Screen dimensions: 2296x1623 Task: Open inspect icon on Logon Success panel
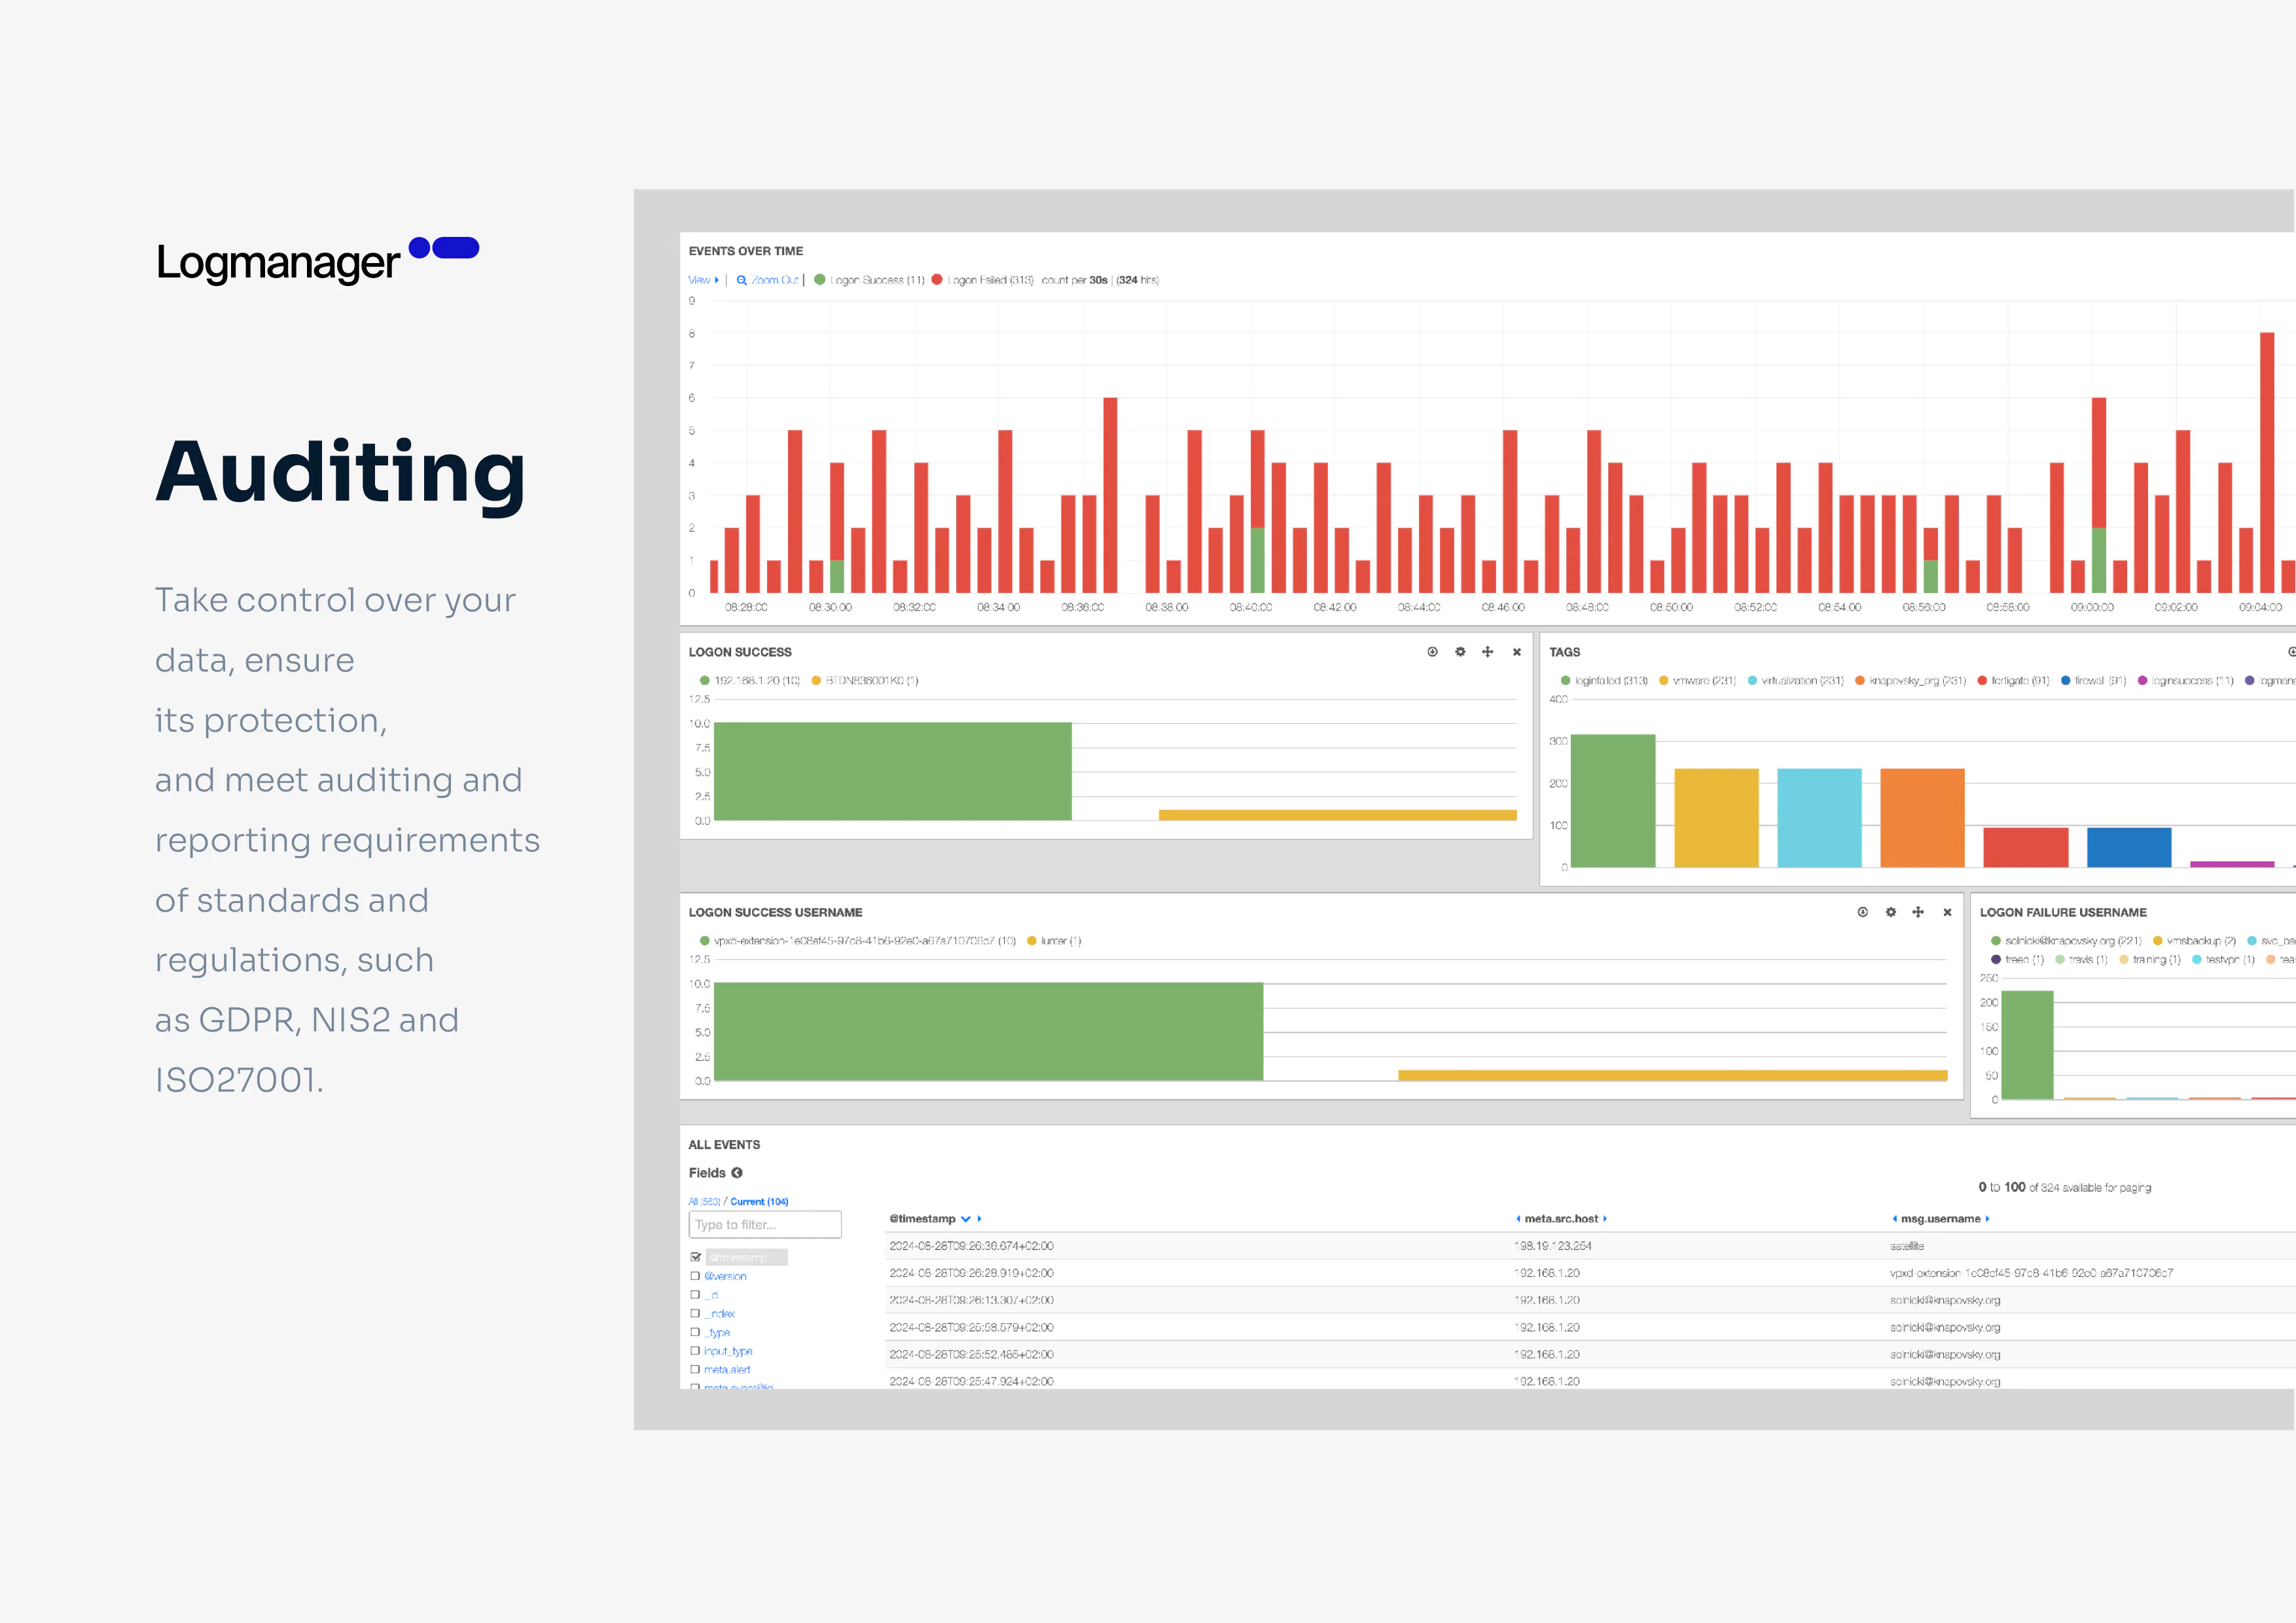pos(1432,652)
